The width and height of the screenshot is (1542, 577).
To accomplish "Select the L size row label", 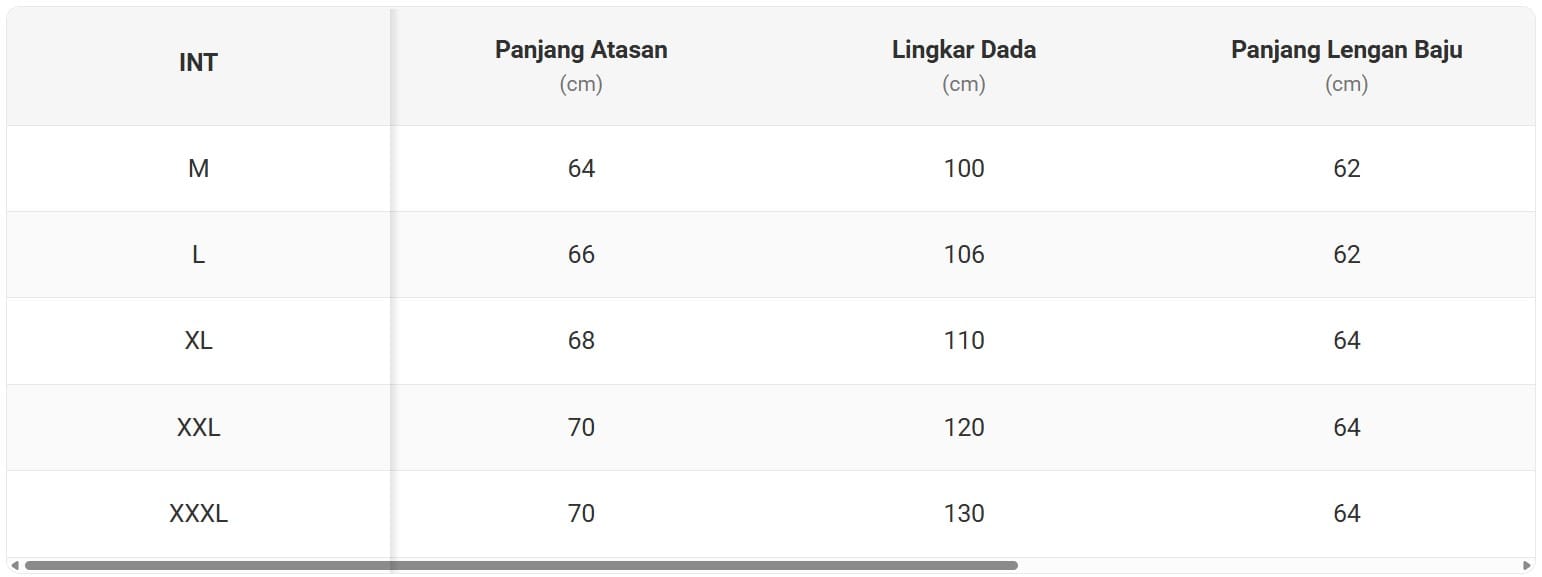I will click(198, 255).
